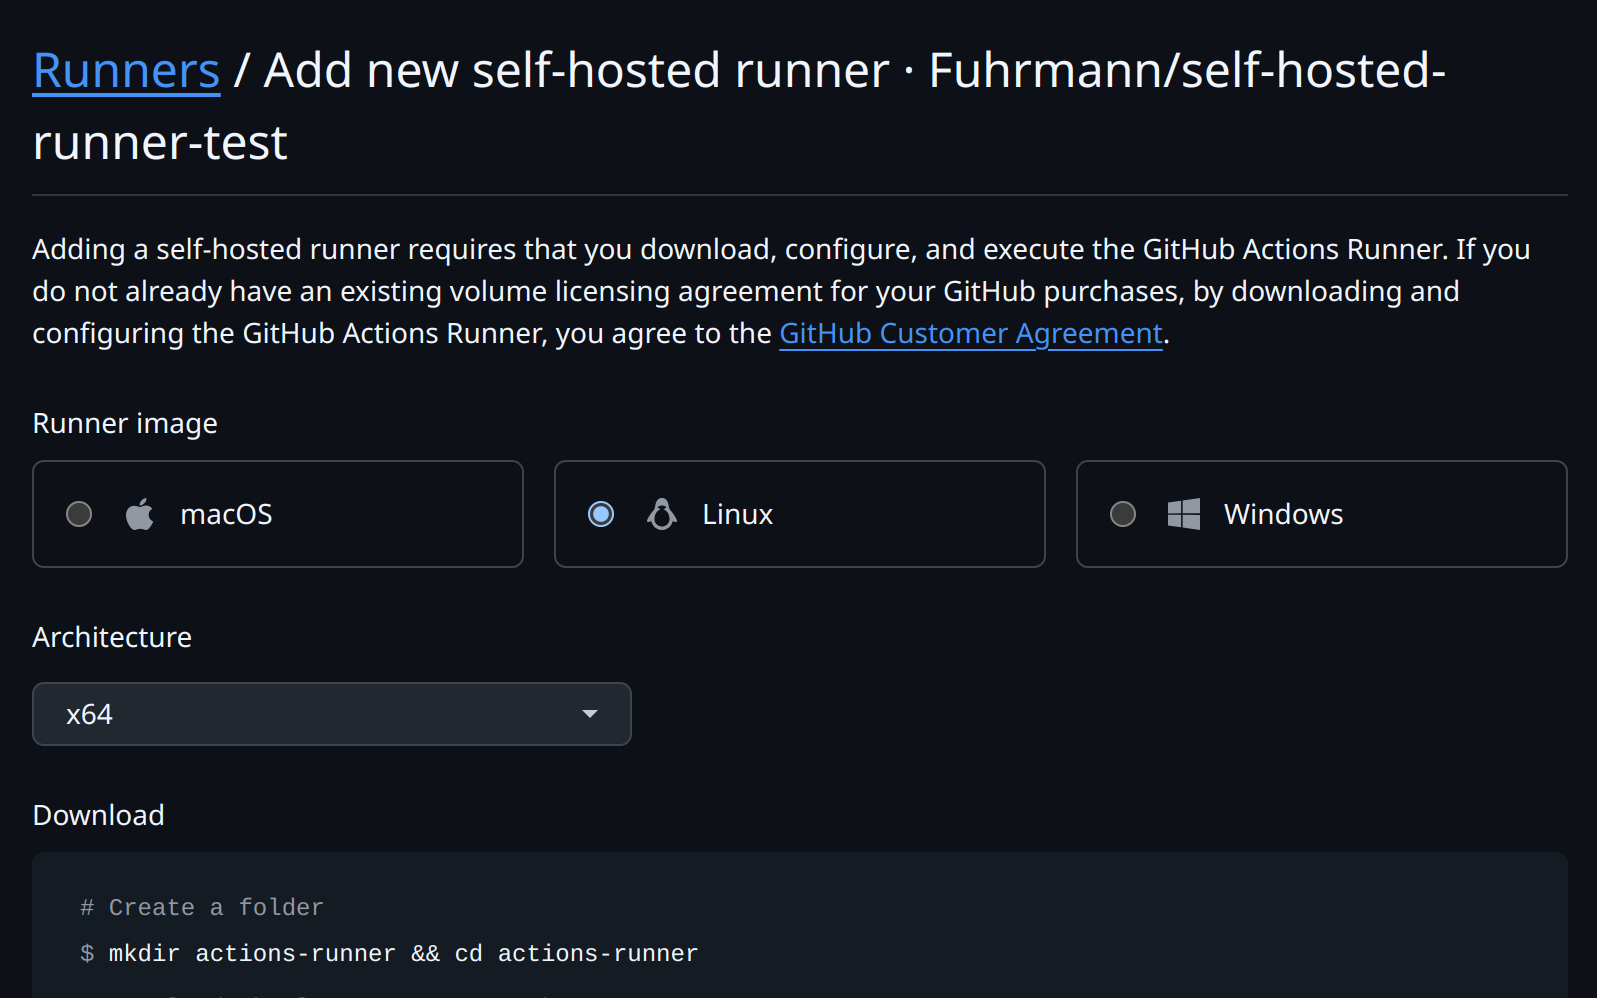
Task: Click the Architecture section label
Action: (x=112, y=637)
